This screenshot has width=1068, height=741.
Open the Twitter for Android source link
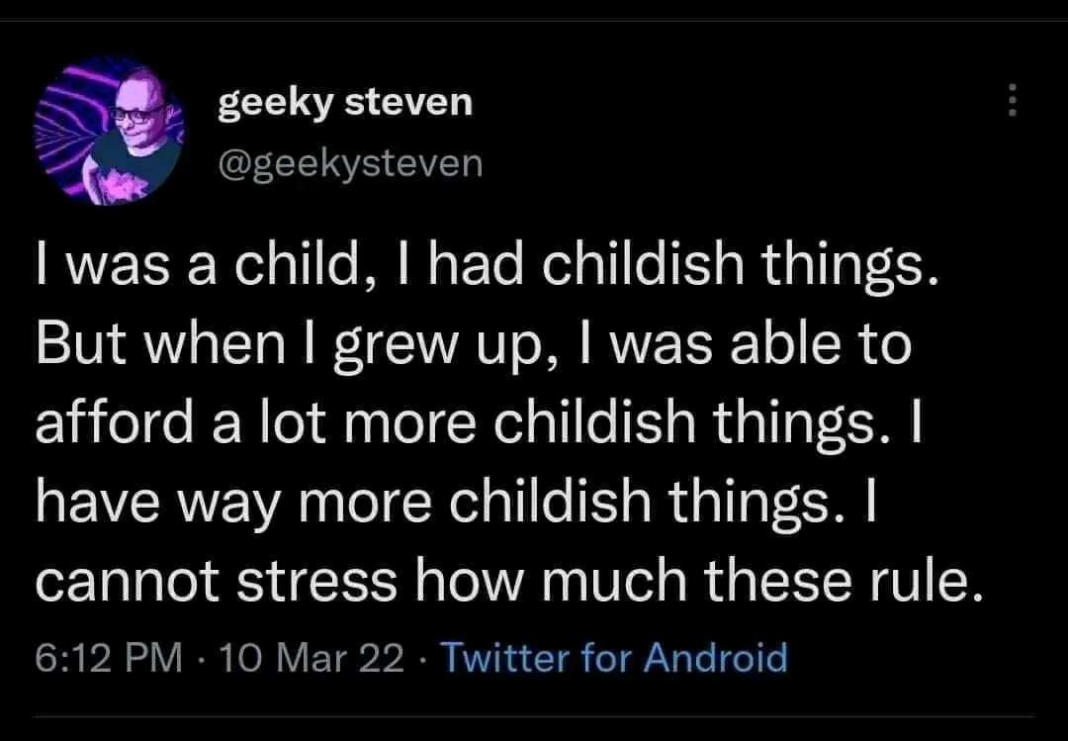click(614, 658)
